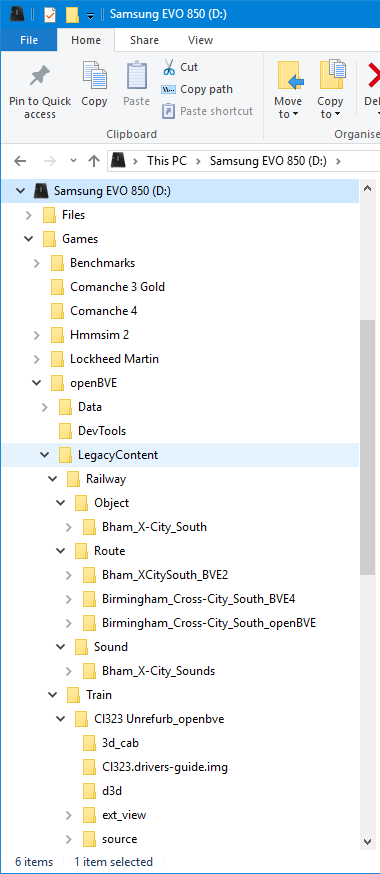Click the Hmmsim 2 folder icon
380x874 pixels.
point(57,335)
